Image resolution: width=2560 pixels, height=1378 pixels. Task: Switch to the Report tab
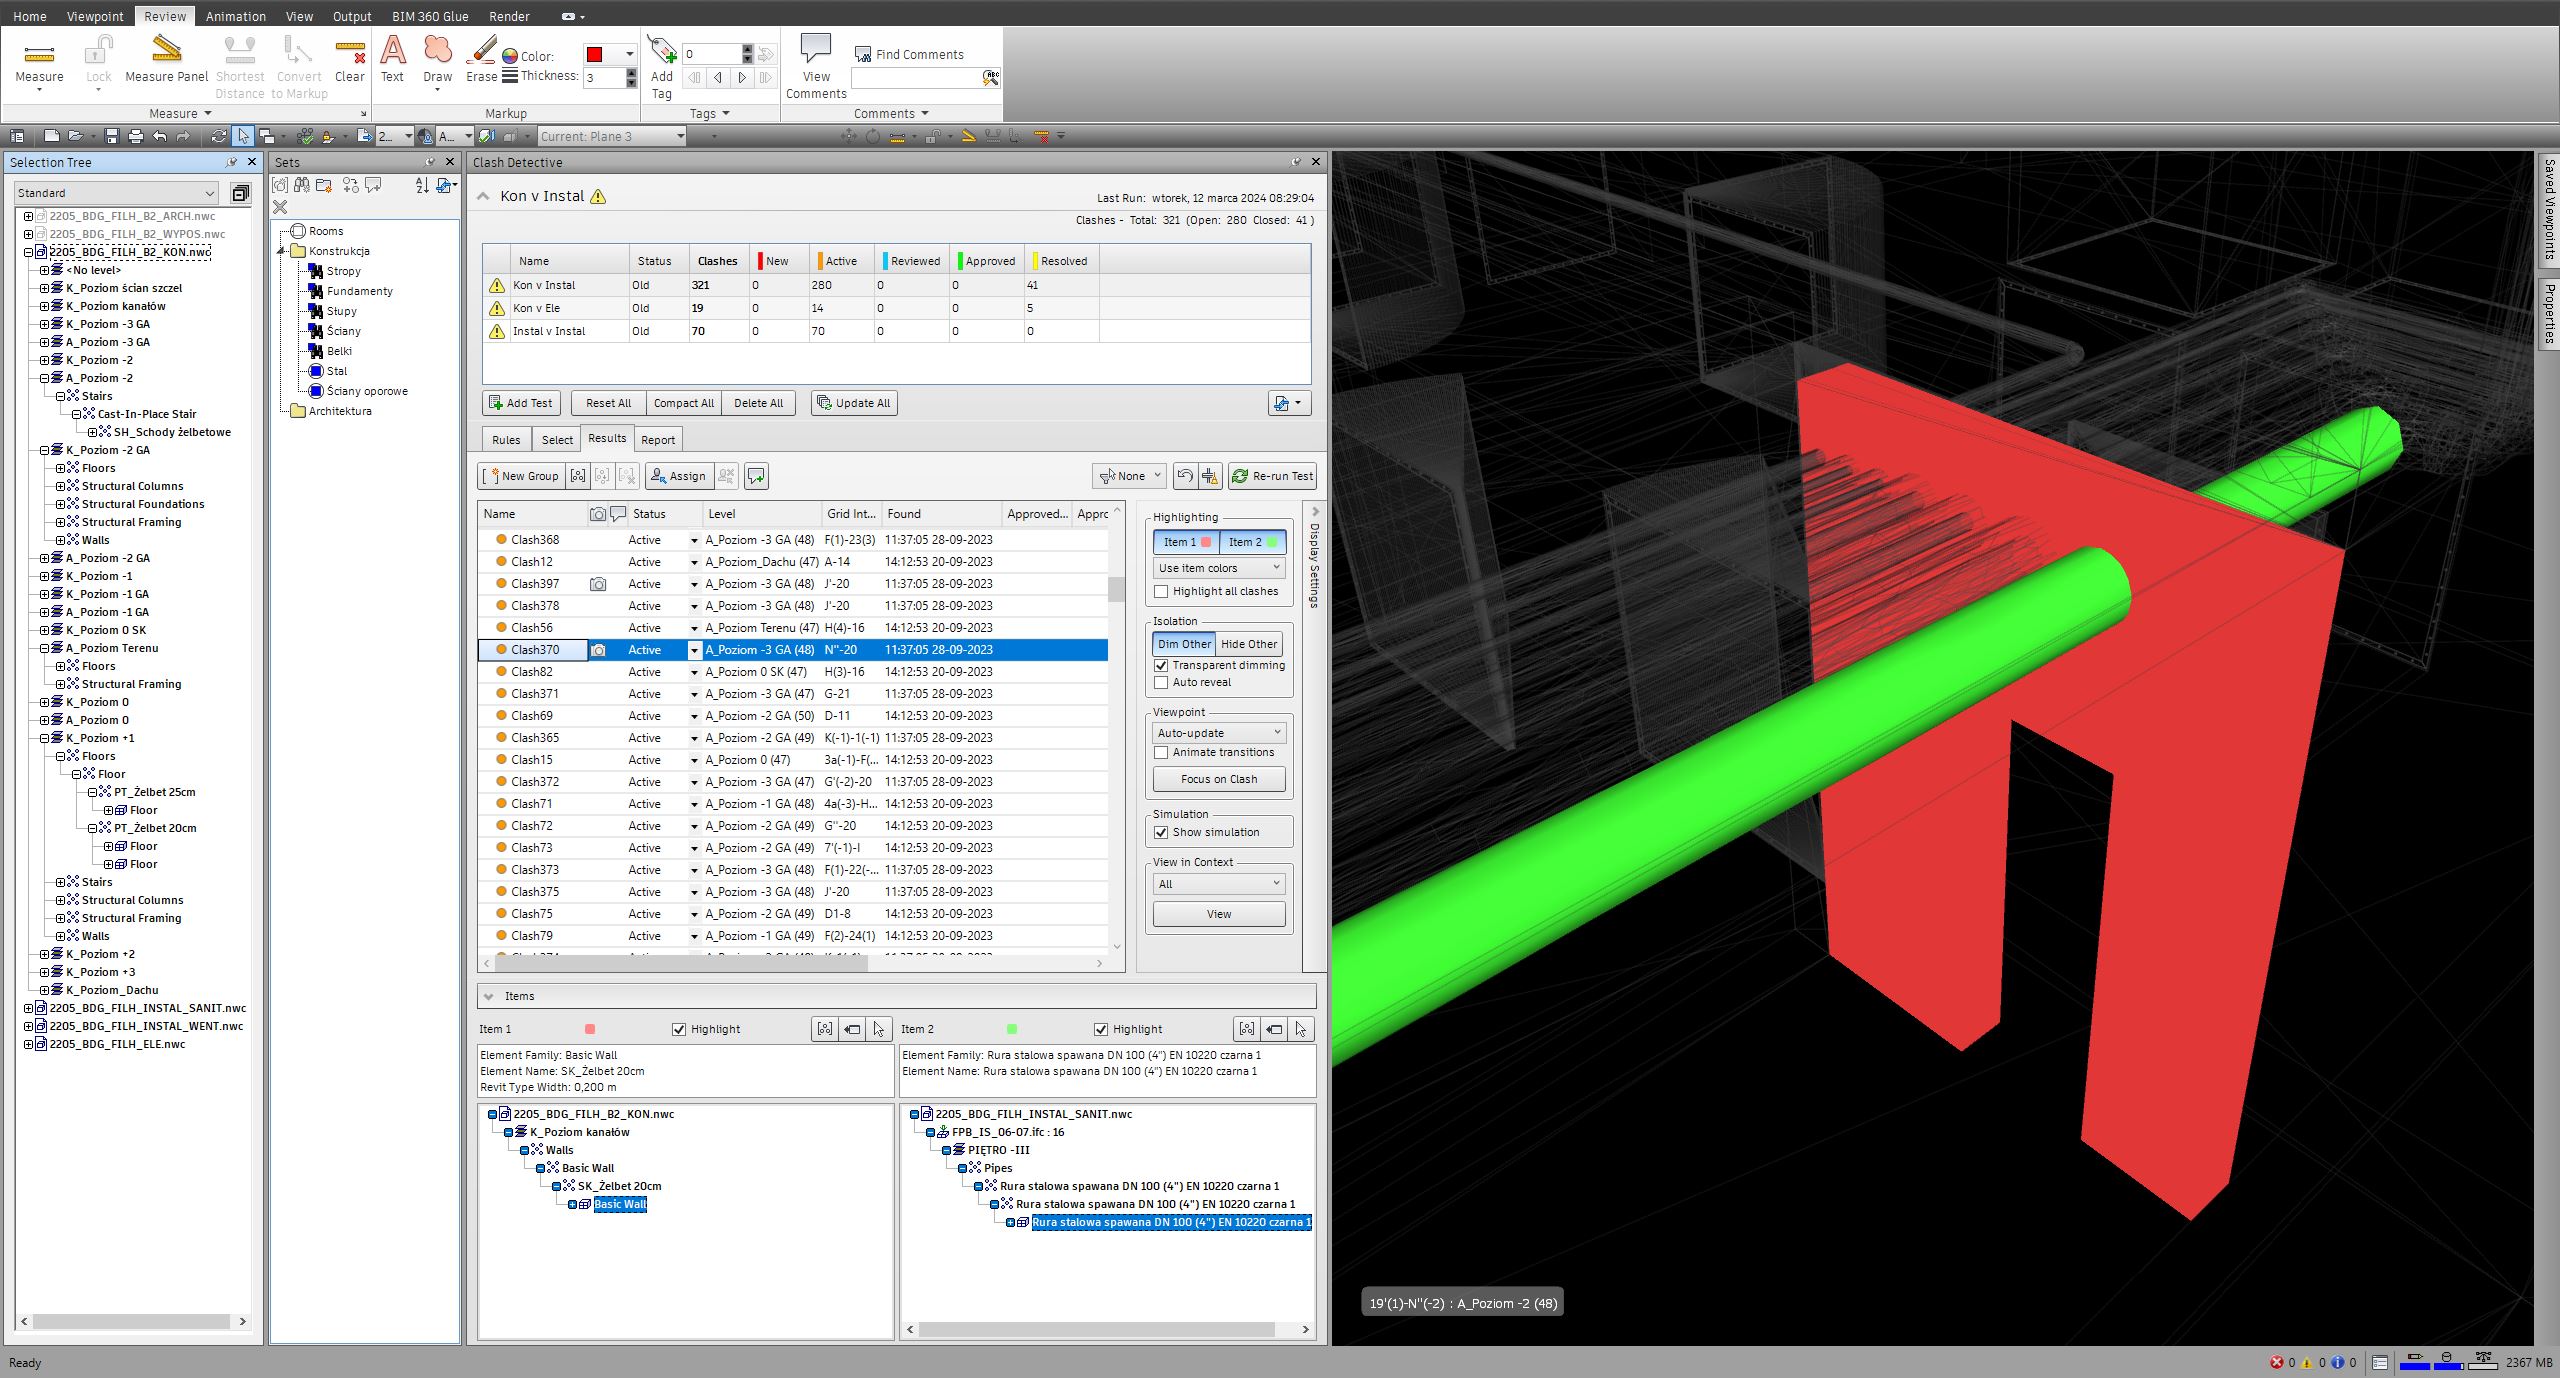pyautogui.click(x=657, y=440)
